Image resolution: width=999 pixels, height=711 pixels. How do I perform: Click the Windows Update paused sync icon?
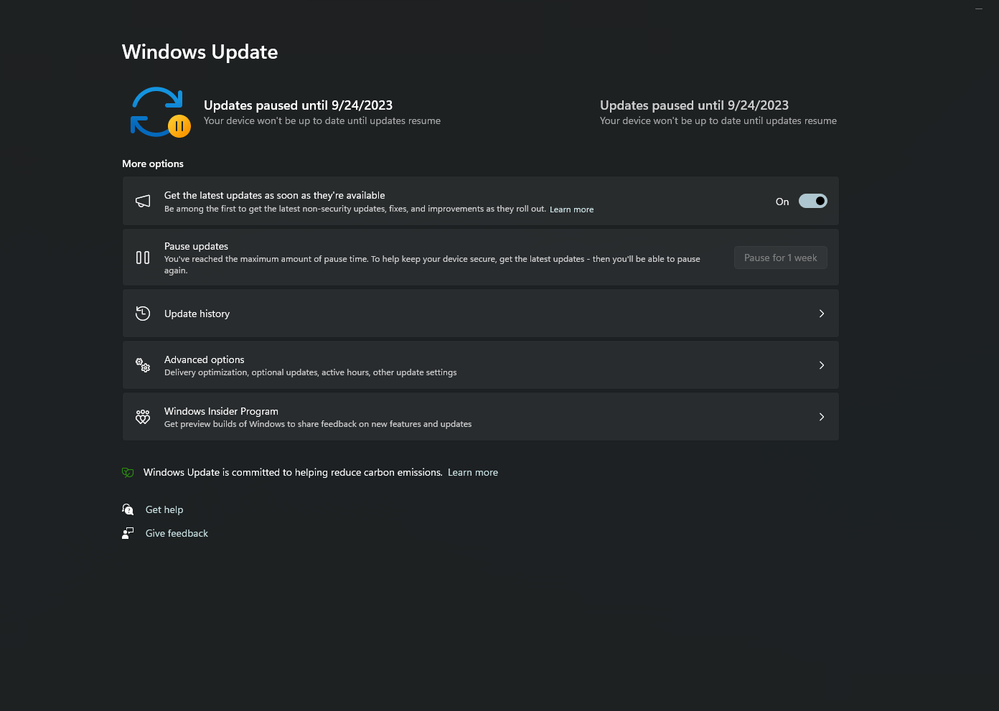[158, 112]
